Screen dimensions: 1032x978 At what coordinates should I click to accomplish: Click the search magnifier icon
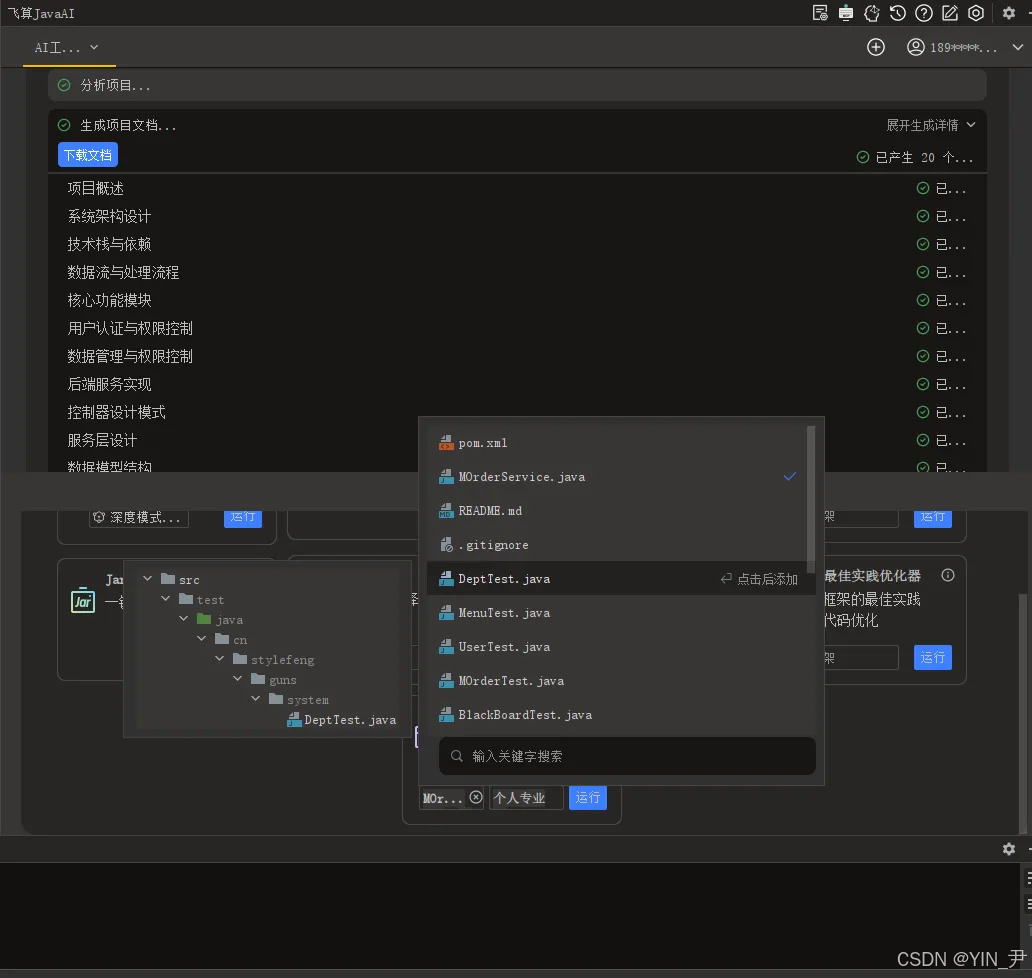pos(456,756)
